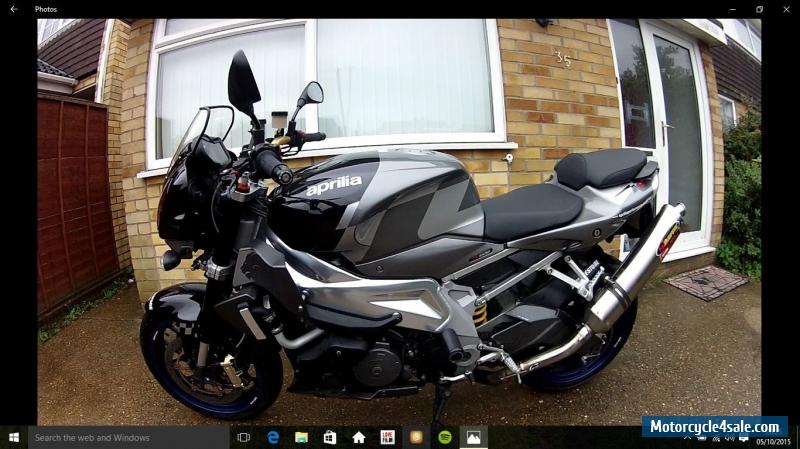Click the house-shaped taskbar icon
This screenshot has height=449, width=800.
coord(358,437)
